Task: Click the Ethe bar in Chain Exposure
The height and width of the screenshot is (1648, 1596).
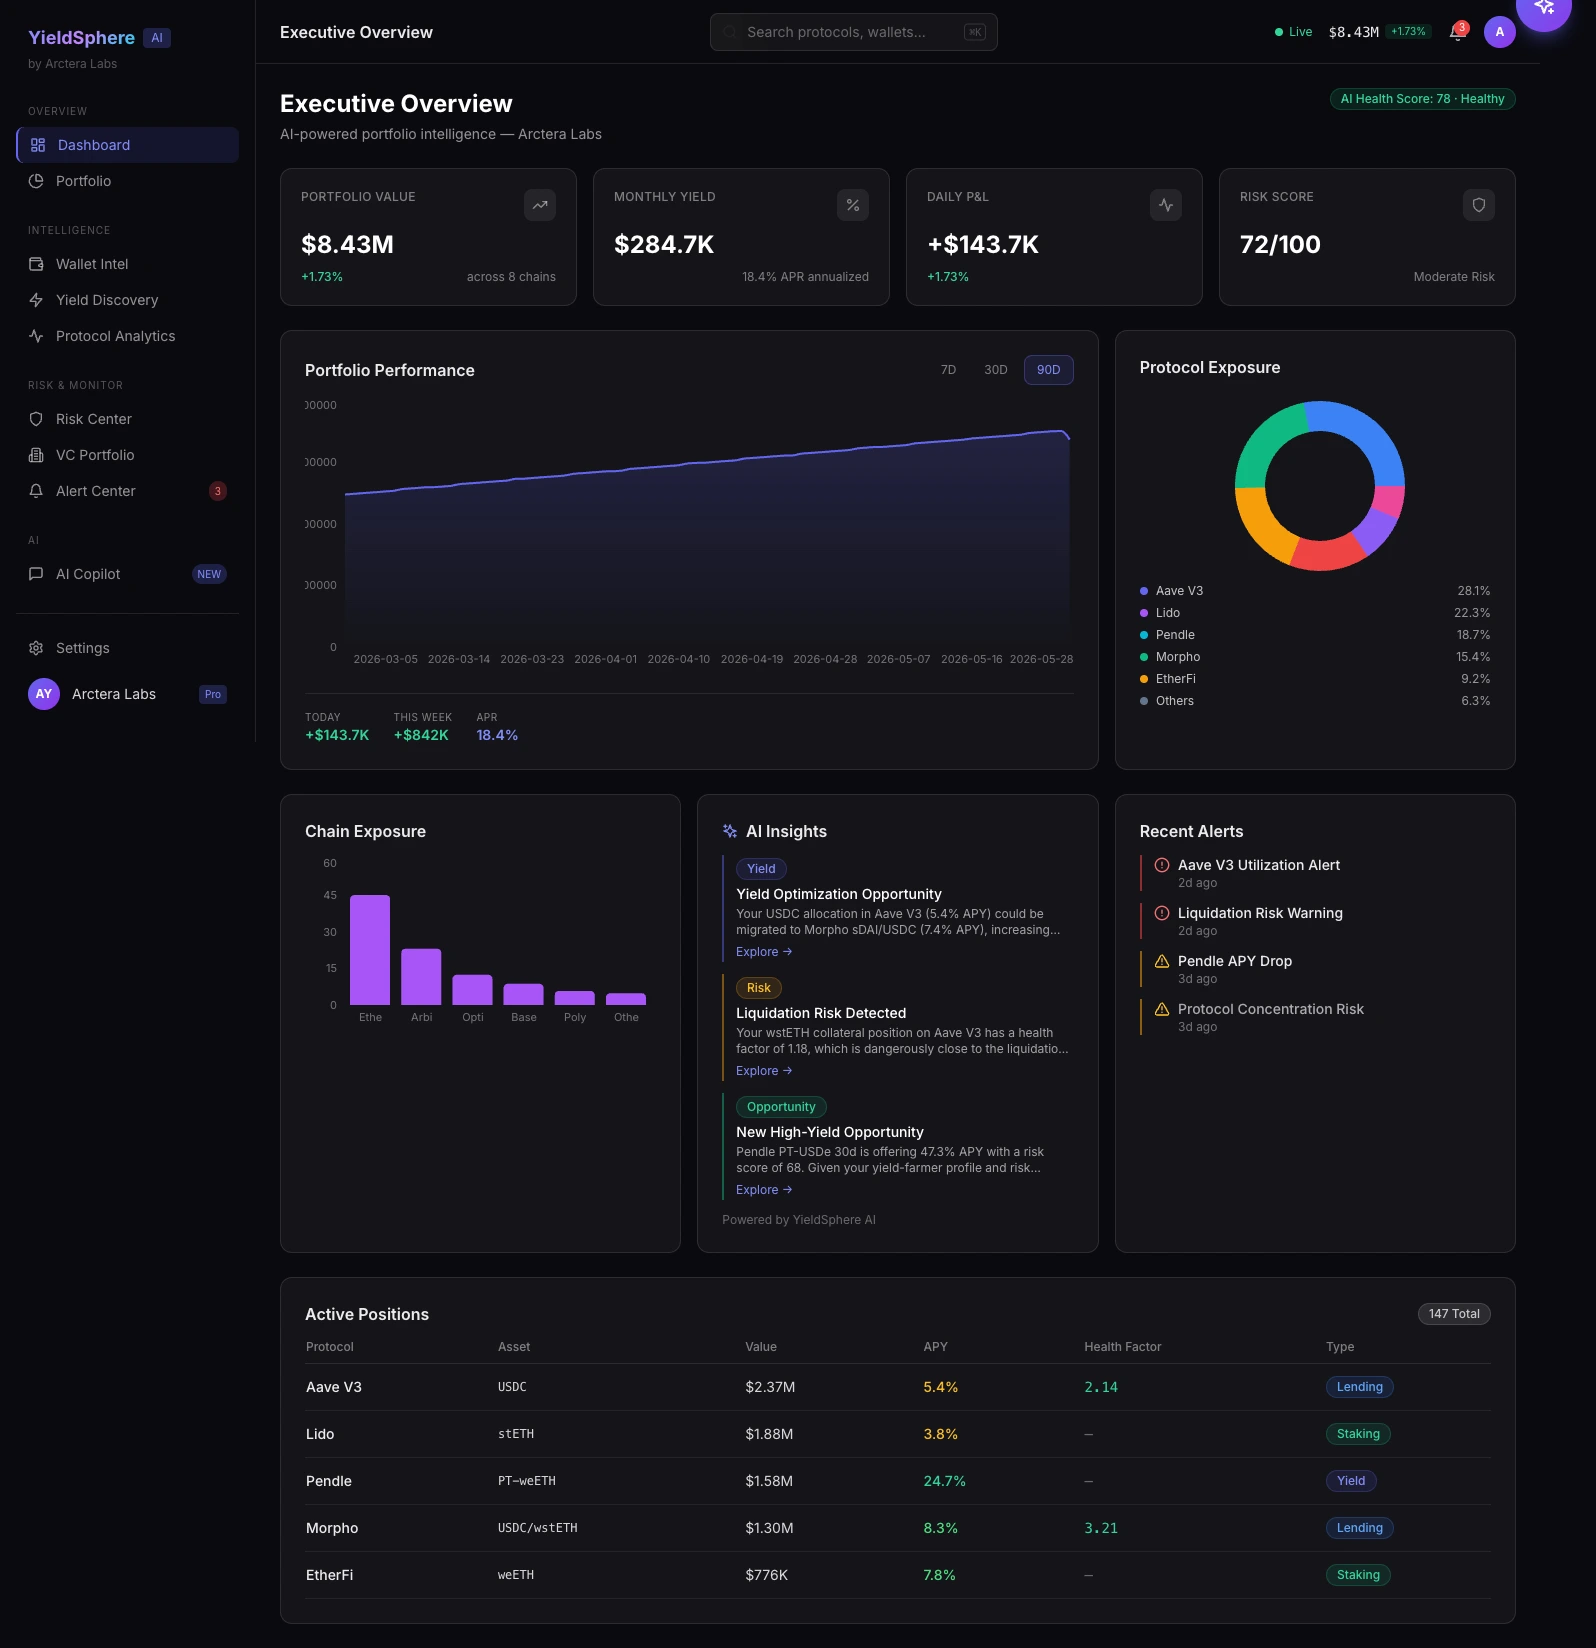Action: point(370,950)
